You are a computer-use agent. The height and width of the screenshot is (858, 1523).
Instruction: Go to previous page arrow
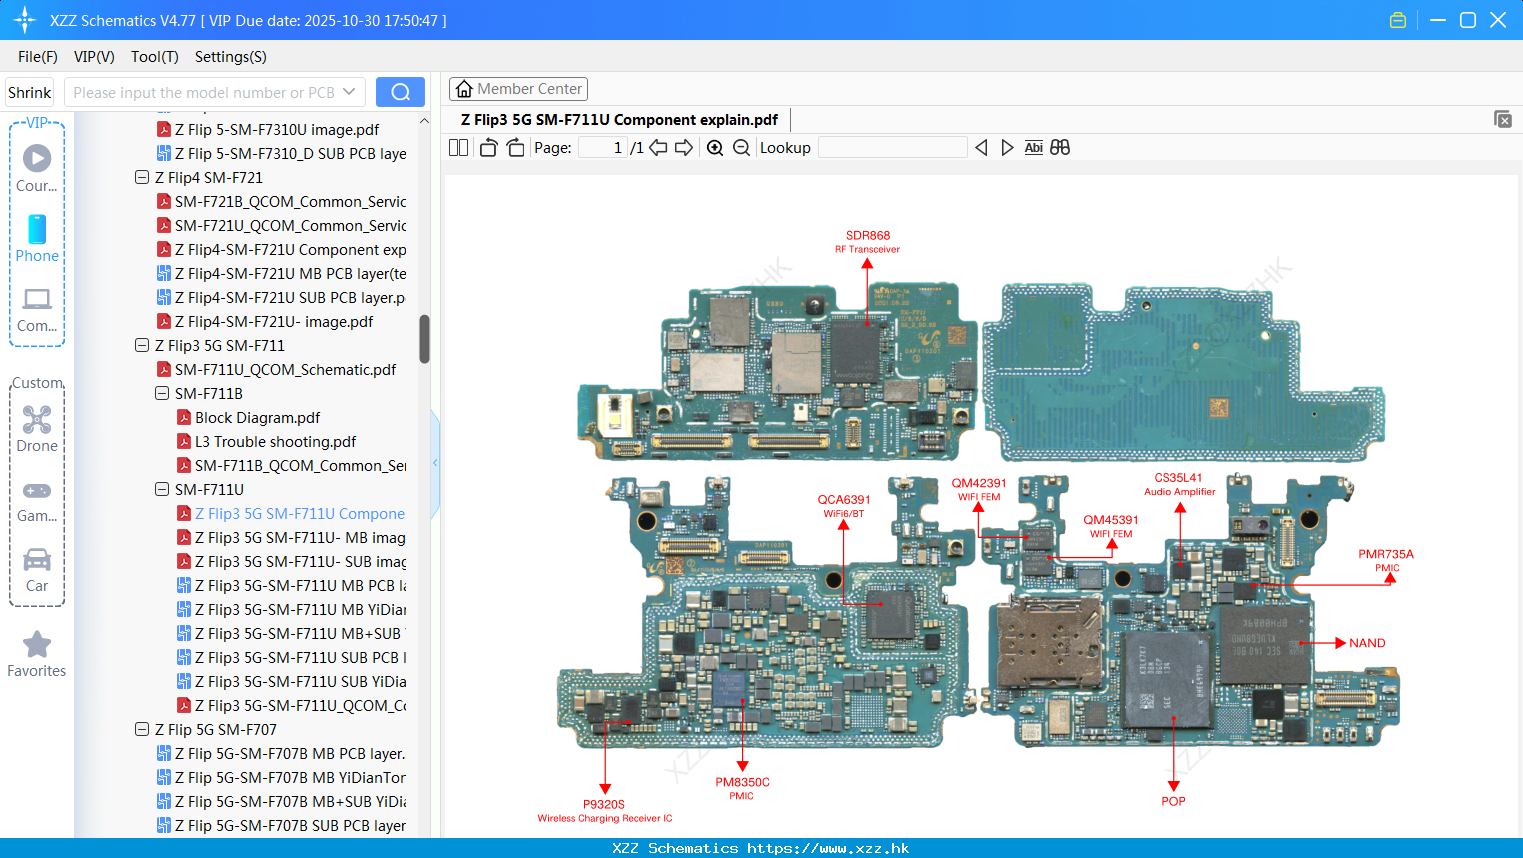click(658, 148)
